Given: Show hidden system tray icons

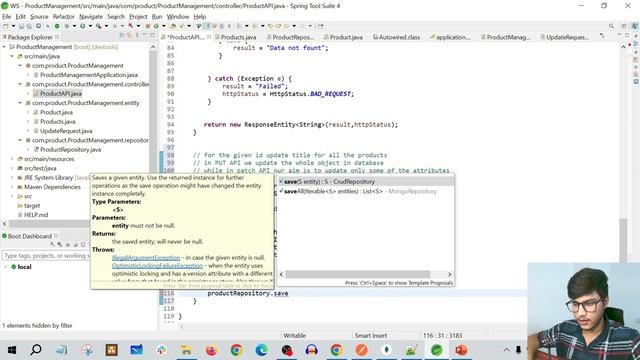Looking at the screenshot, I should 507,350.
